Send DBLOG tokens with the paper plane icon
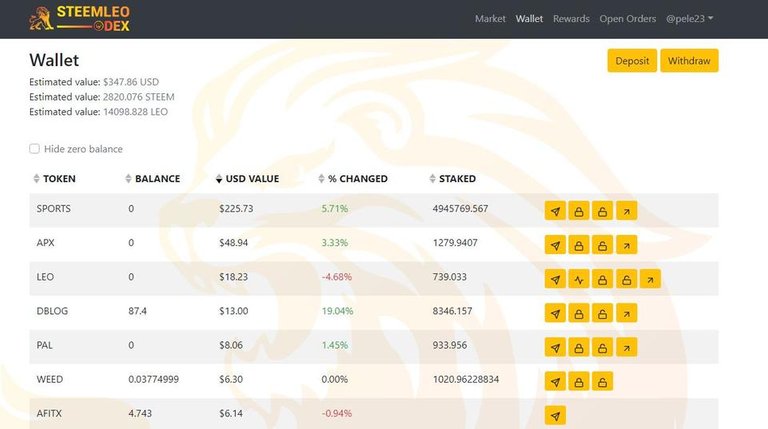The height and width of the screenshot is (429, 768). pyautogui.click(x=555, y=313)
